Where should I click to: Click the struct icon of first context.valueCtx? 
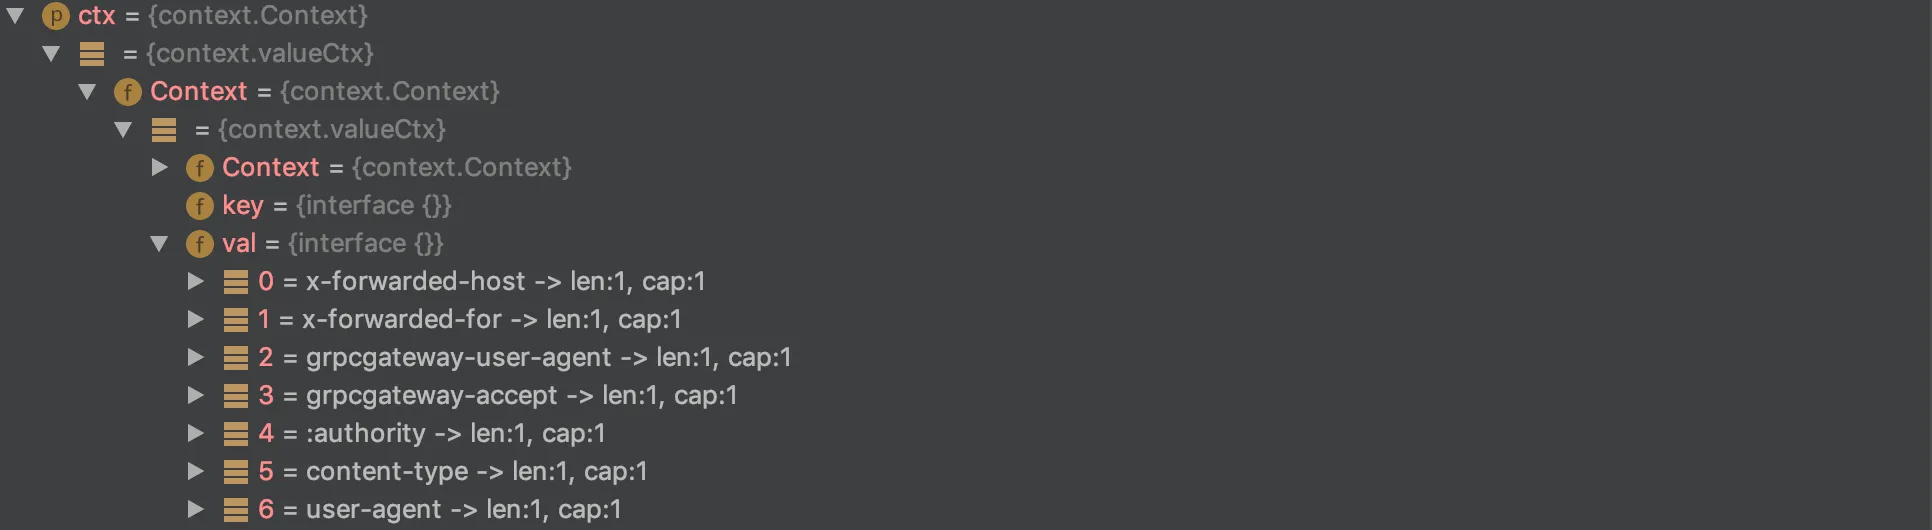[92, 54]
